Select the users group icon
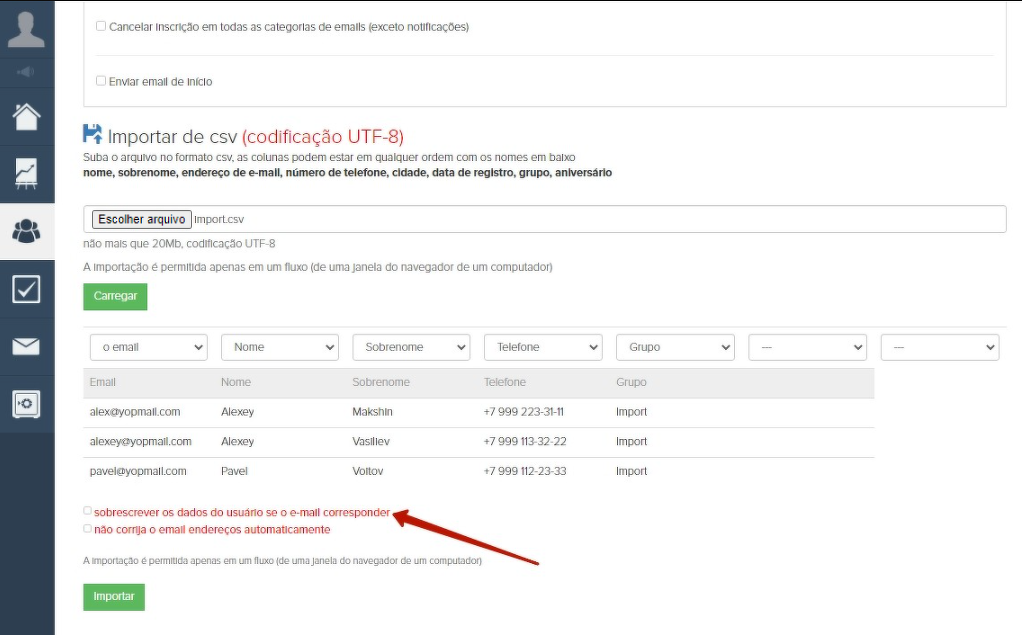The height and width of the screenshot is (635, 1022). click(26, 231)
